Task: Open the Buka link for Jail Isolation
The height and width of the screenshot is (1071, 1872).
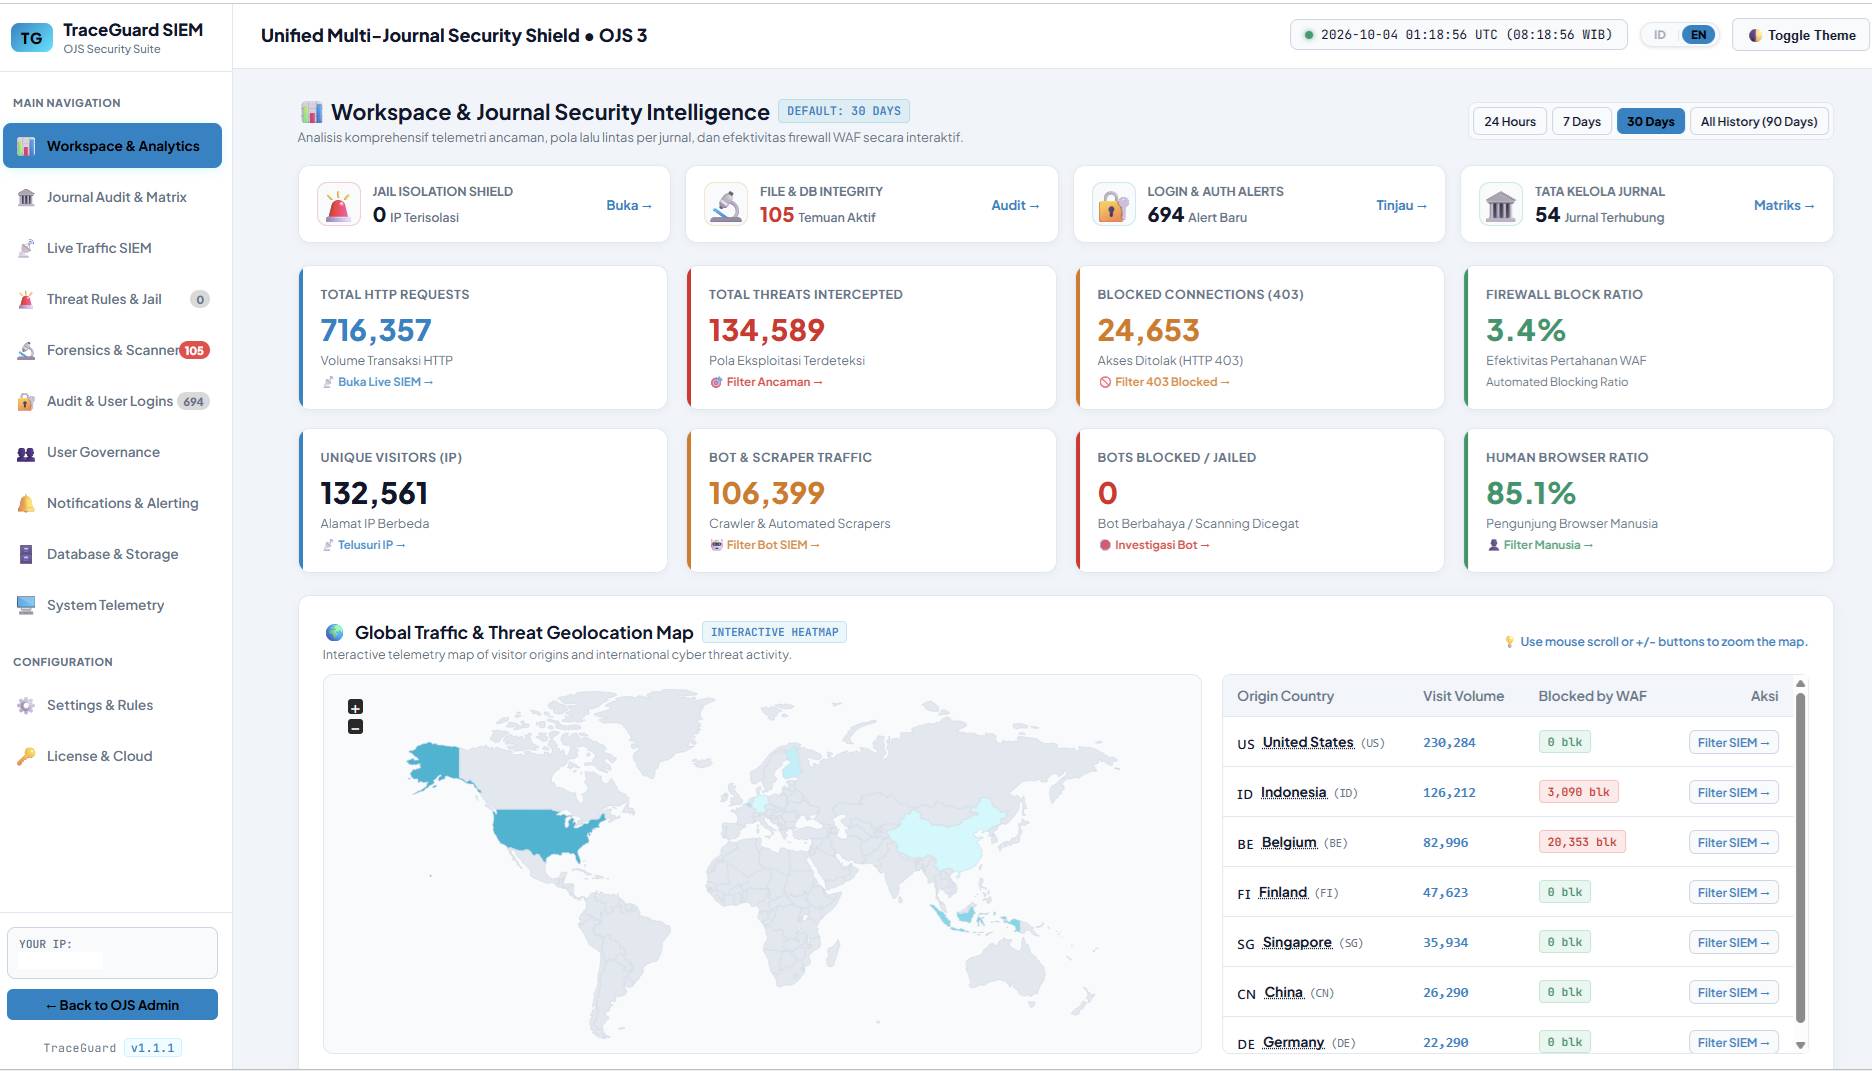Action: (629, 205)
